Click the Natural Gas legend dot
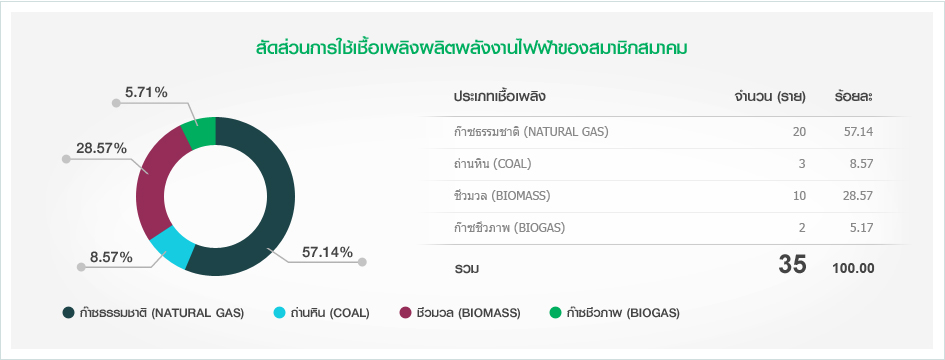 pyautogui.click(x=69, y=312)
